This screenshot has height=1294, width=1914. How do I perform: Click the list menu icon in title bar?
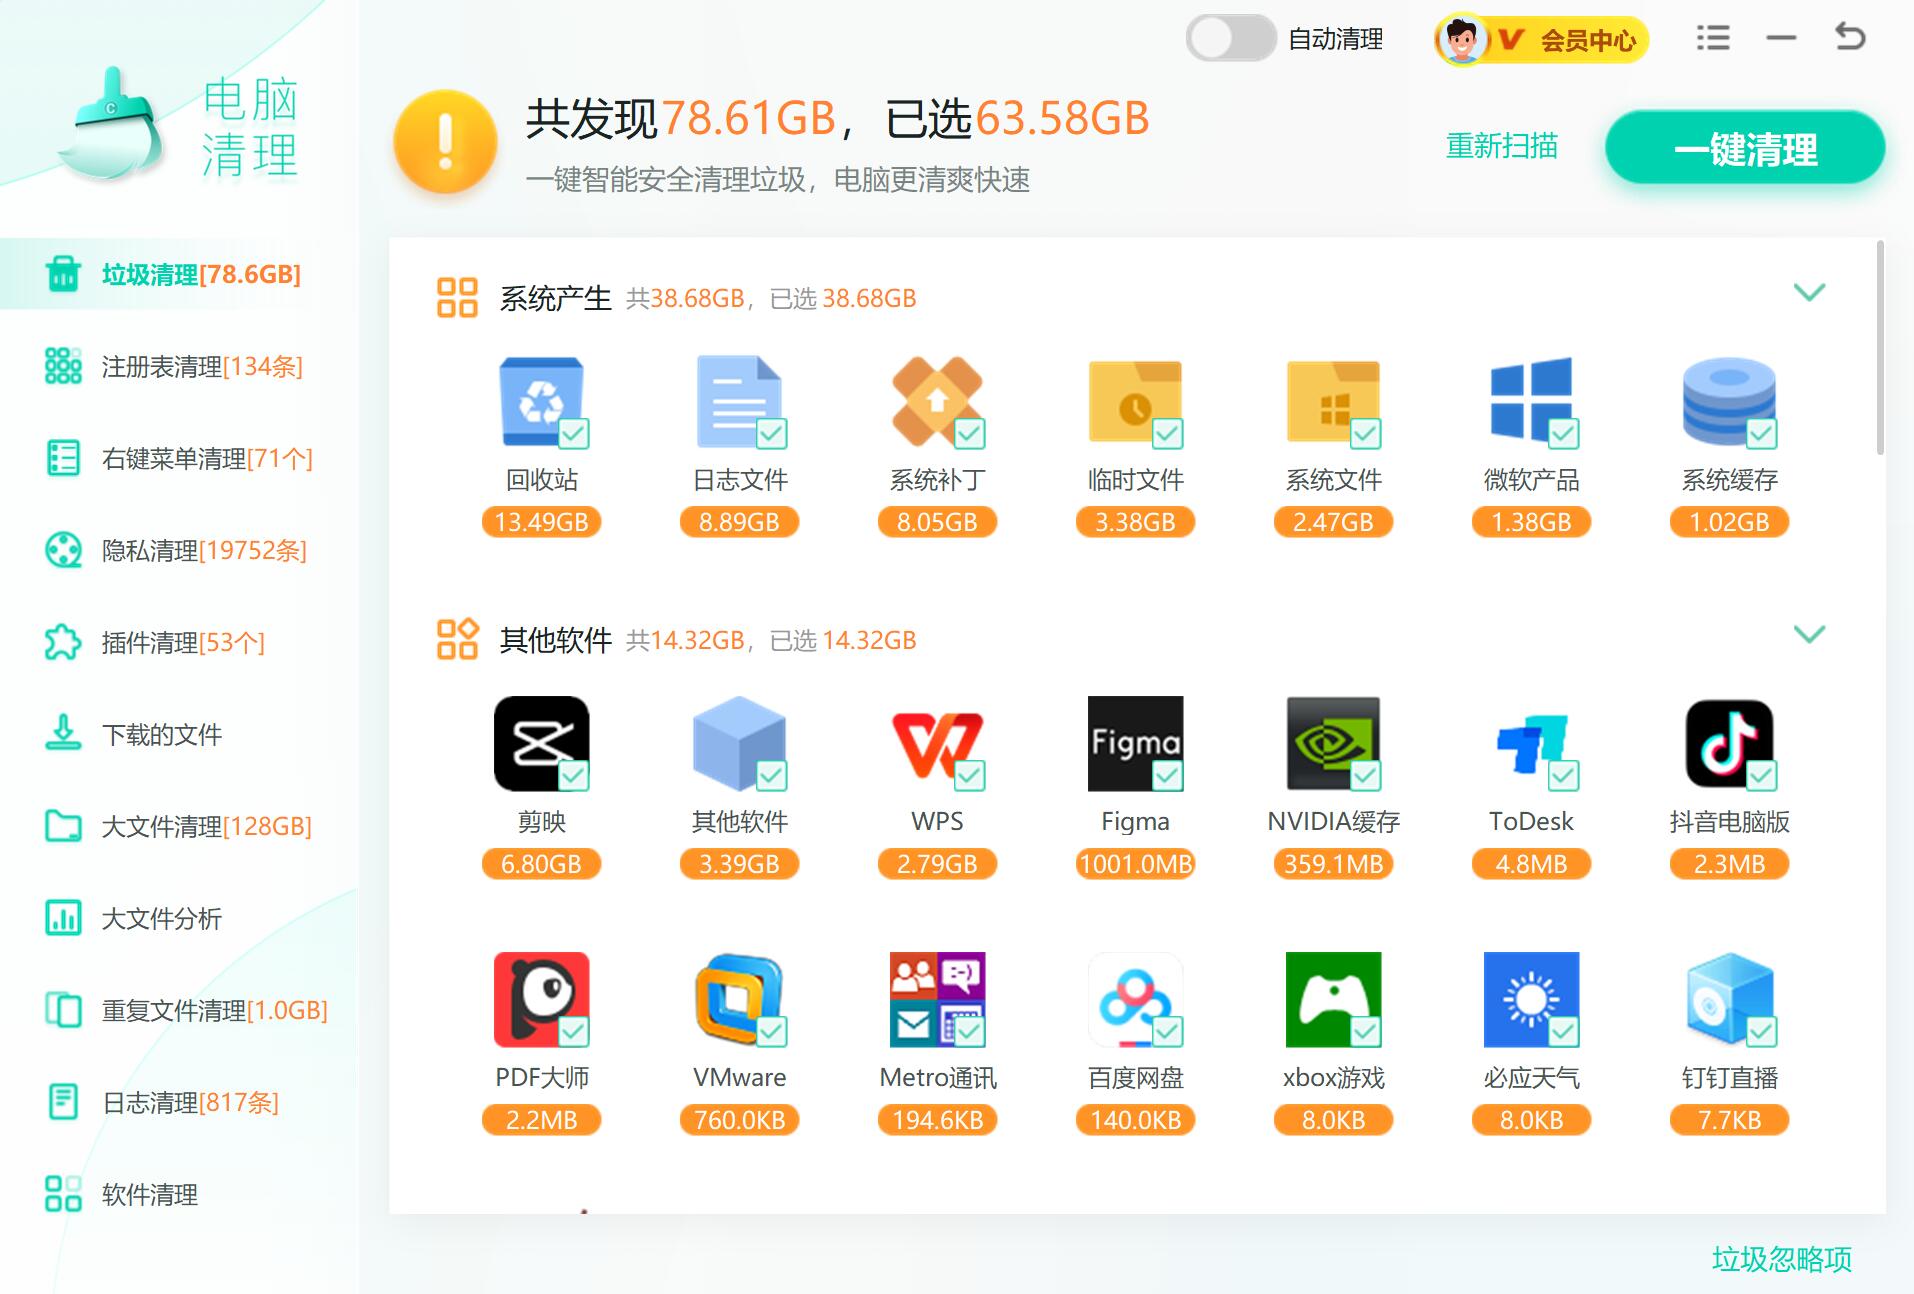click(x=1713, y=39)
